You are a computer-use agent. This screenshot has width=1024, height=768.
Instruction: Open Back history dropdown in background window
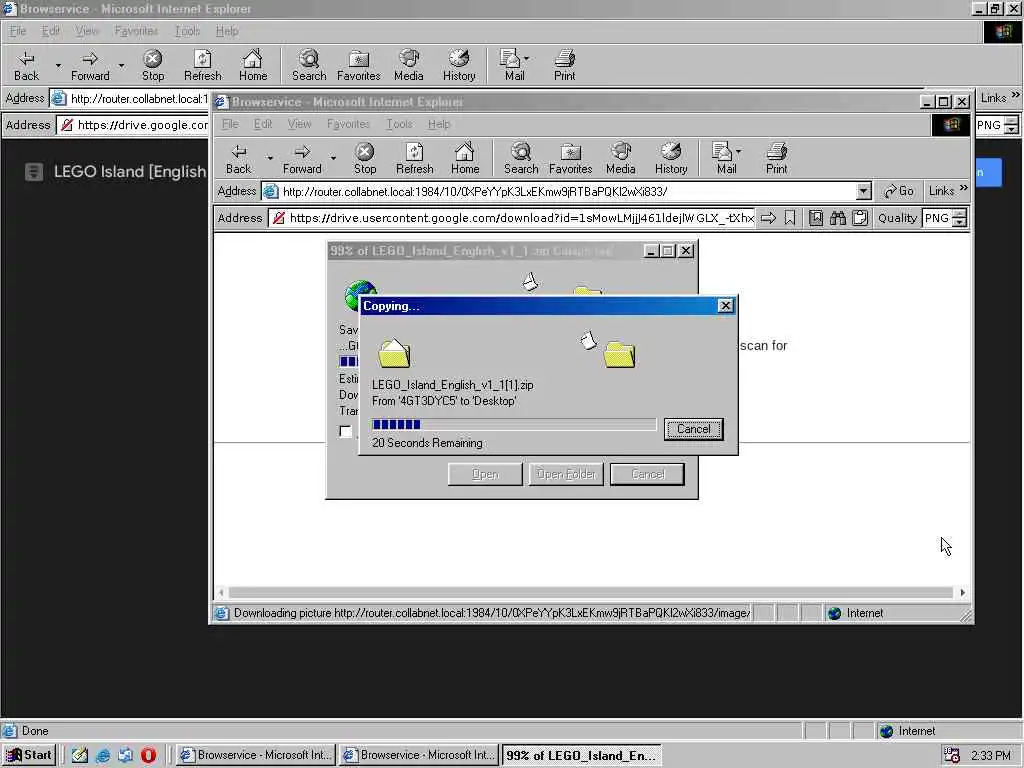(58, 66)
